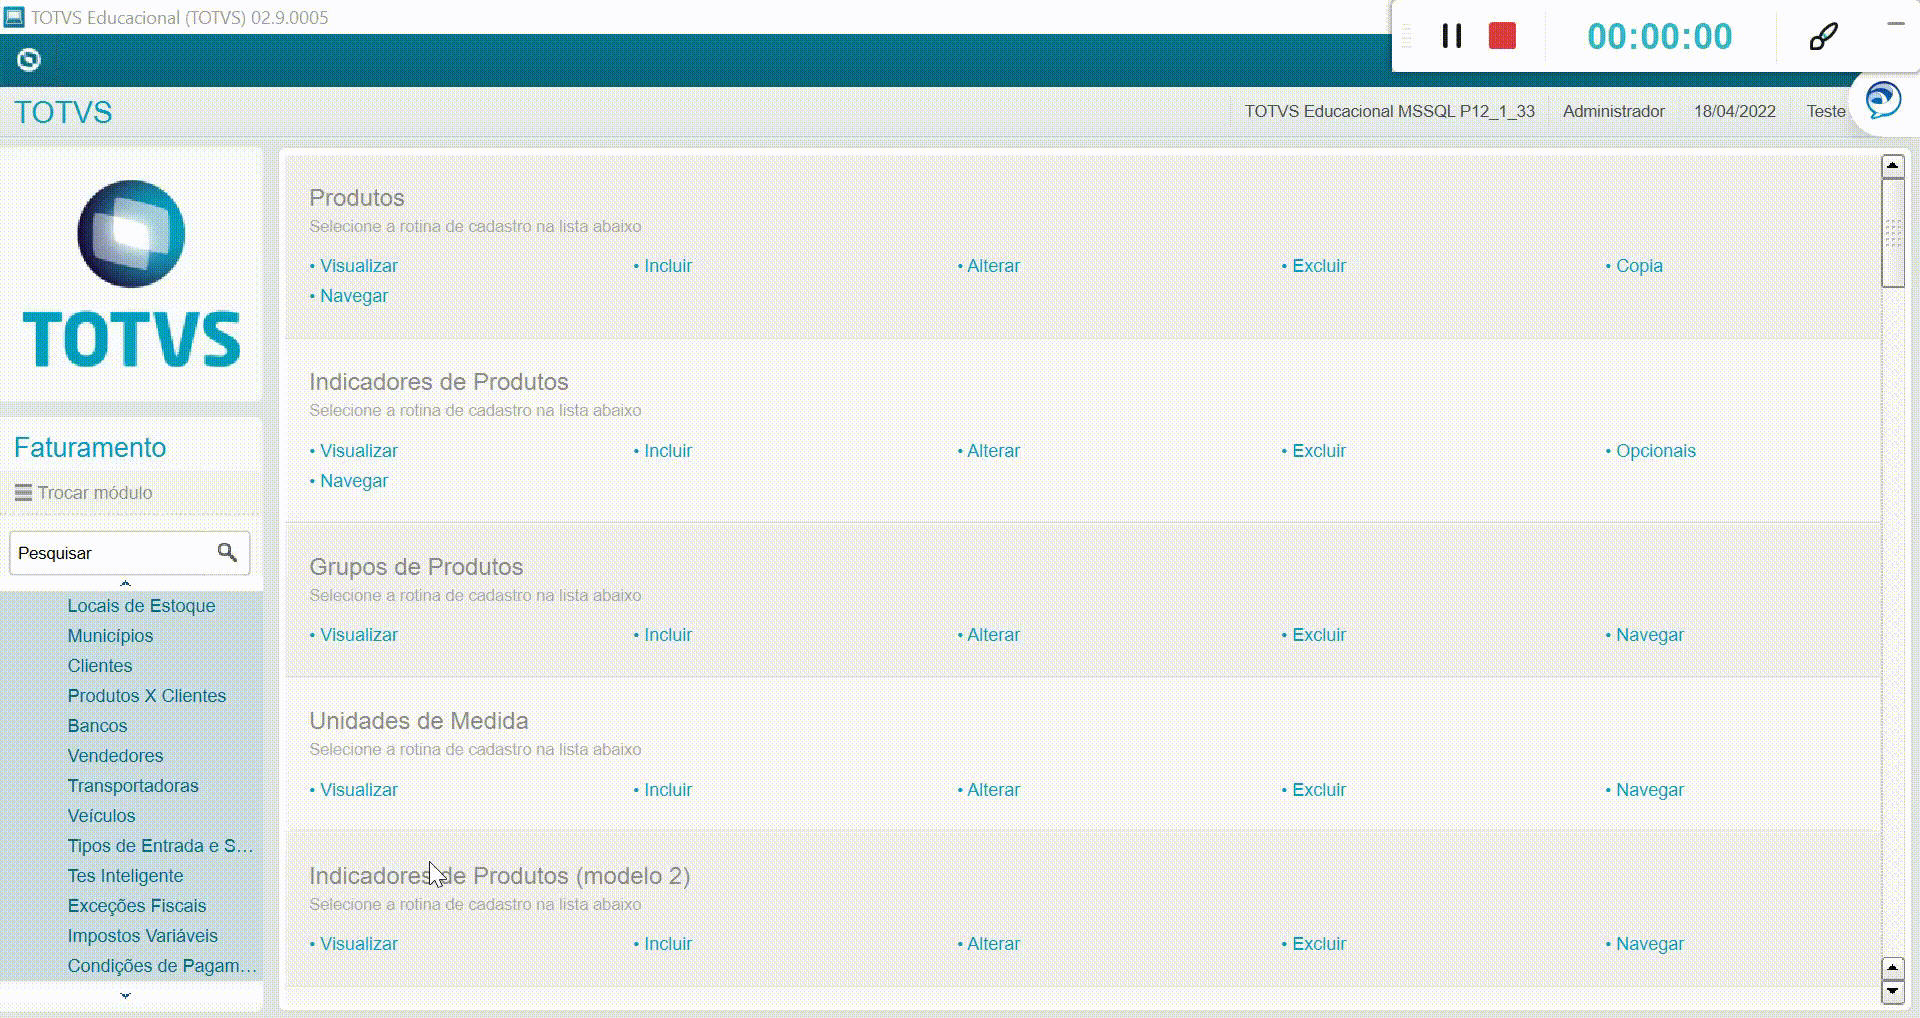Click Incluir under Indicadores de Produtos
This screenshot has height=1018, width=1920.
click(668, 451)
